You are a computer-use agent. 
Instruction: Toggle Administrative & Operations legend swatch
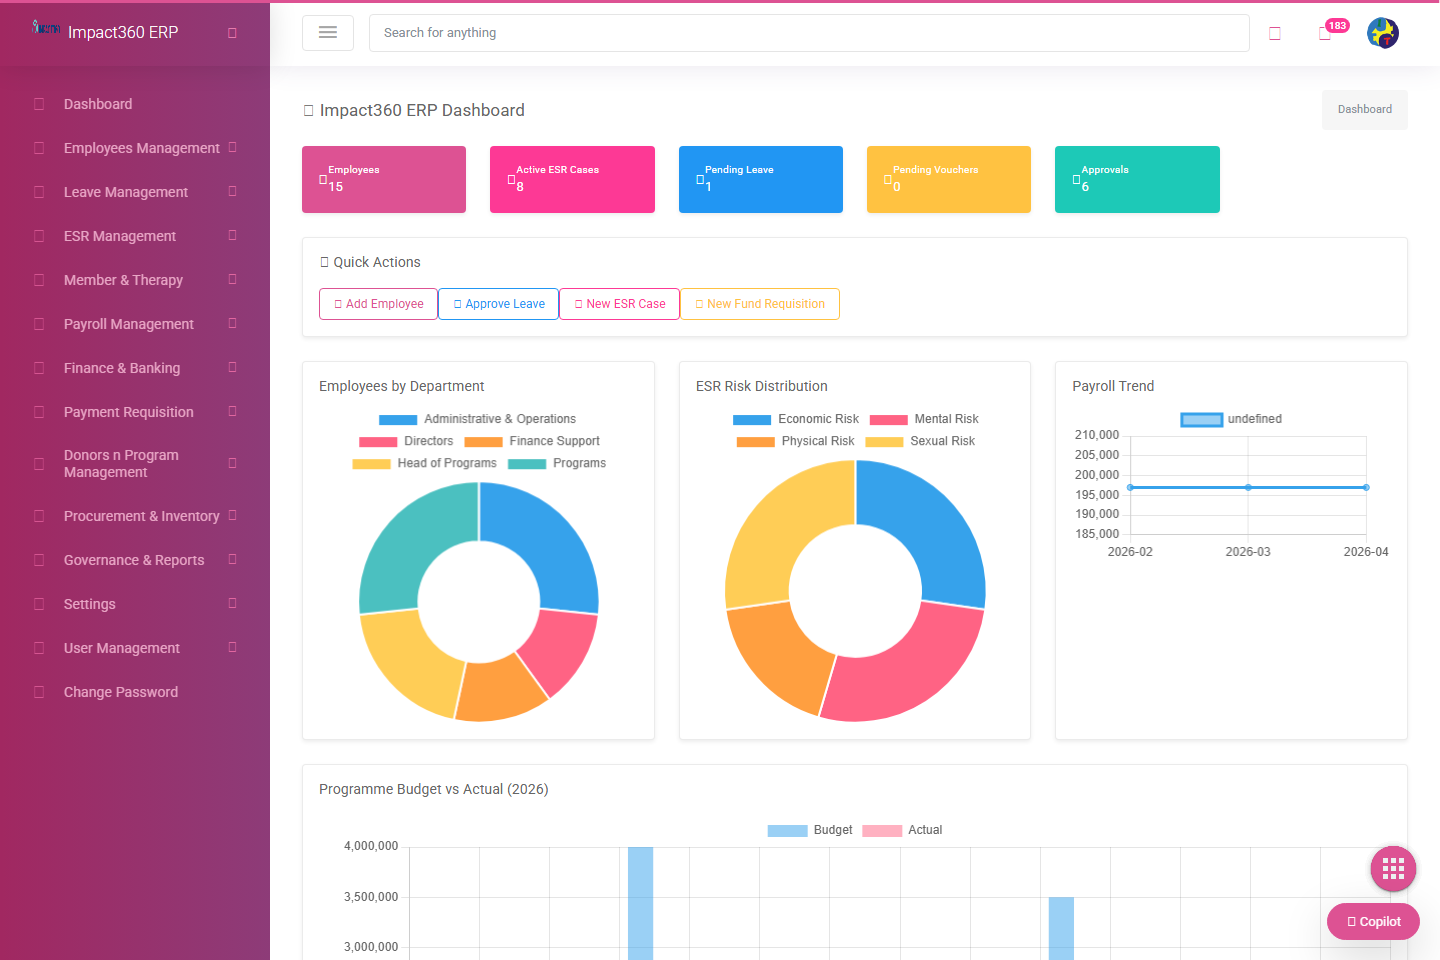tap(398, 420)
